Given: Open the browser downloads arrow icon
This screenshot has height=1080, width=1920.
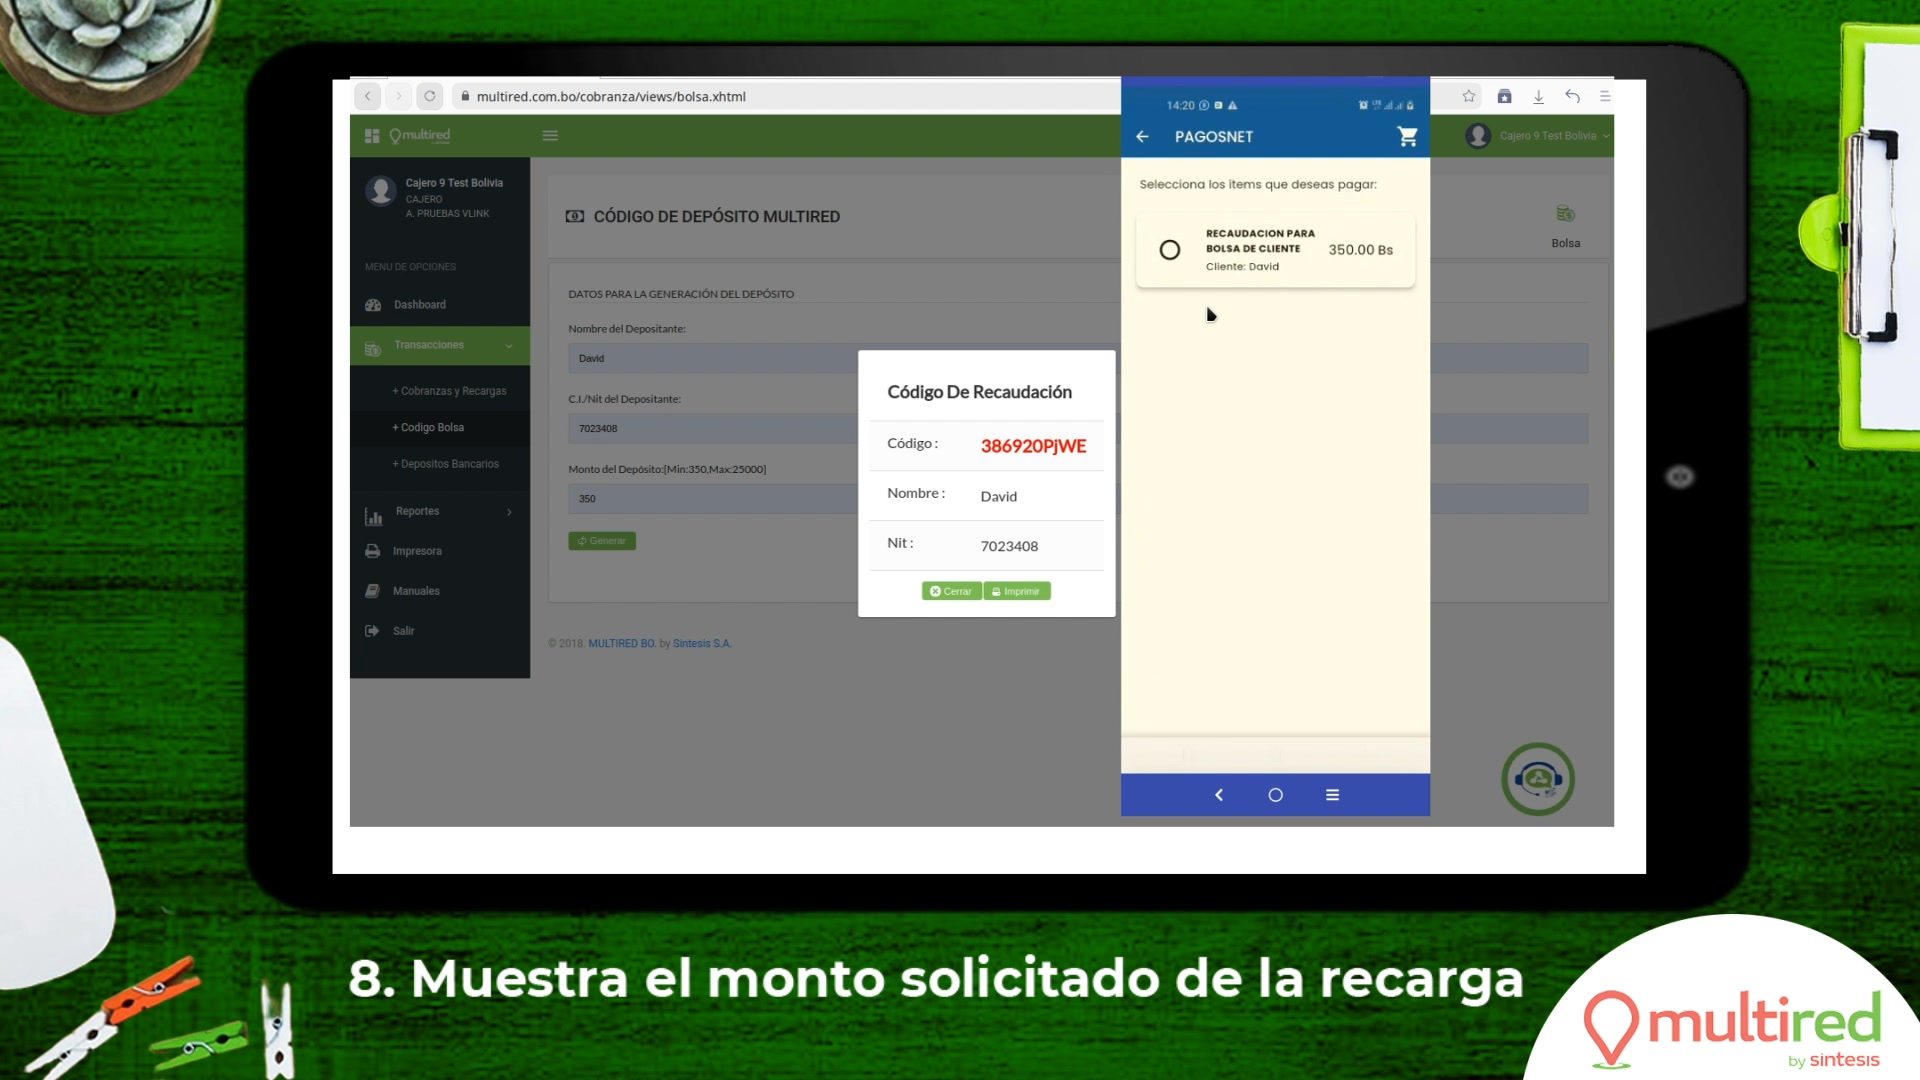Looking at the screenshot, I should [1538, 96].
